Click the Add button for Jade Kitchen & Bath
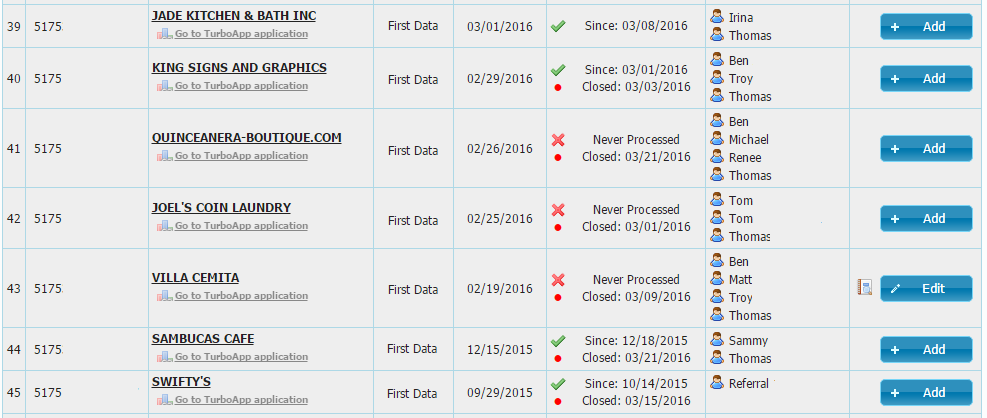The width and height of the screenshot is (987, 418). tap(926, 26)
